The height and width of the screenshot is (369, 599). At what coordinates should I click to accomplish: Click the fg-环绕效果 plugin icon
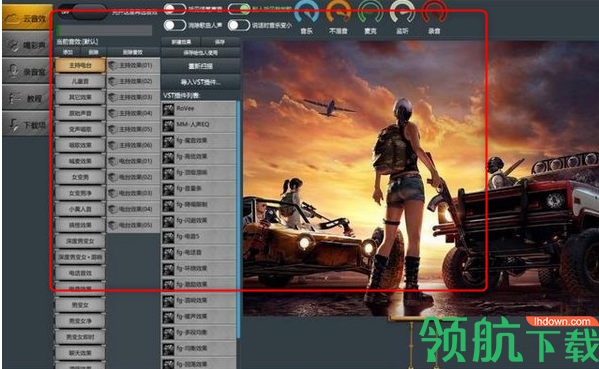click(168, 270)
